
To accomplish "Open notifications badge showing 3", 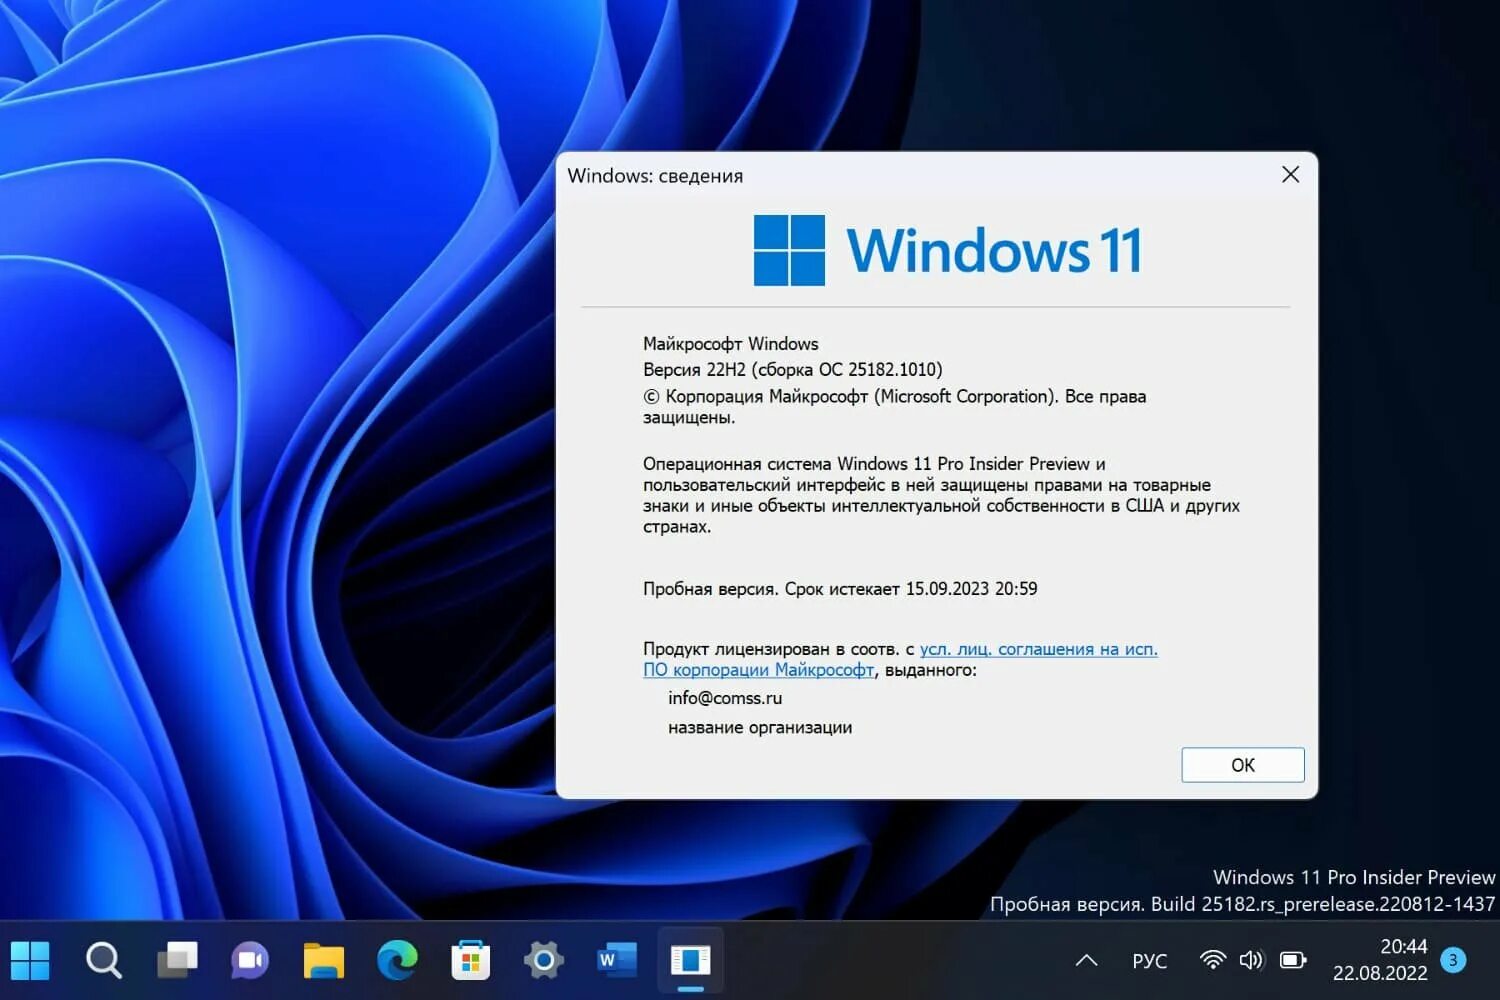I will pyautogui.click(x=1453, y=960).
